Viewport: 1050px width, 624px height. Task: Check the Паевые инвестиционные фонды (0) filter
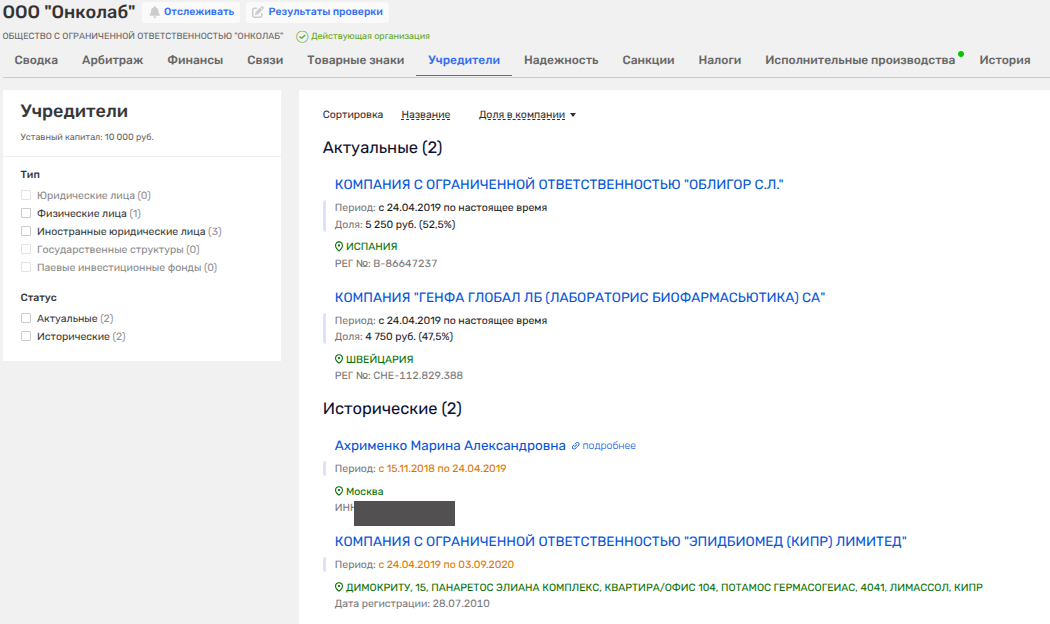point(26,268)
